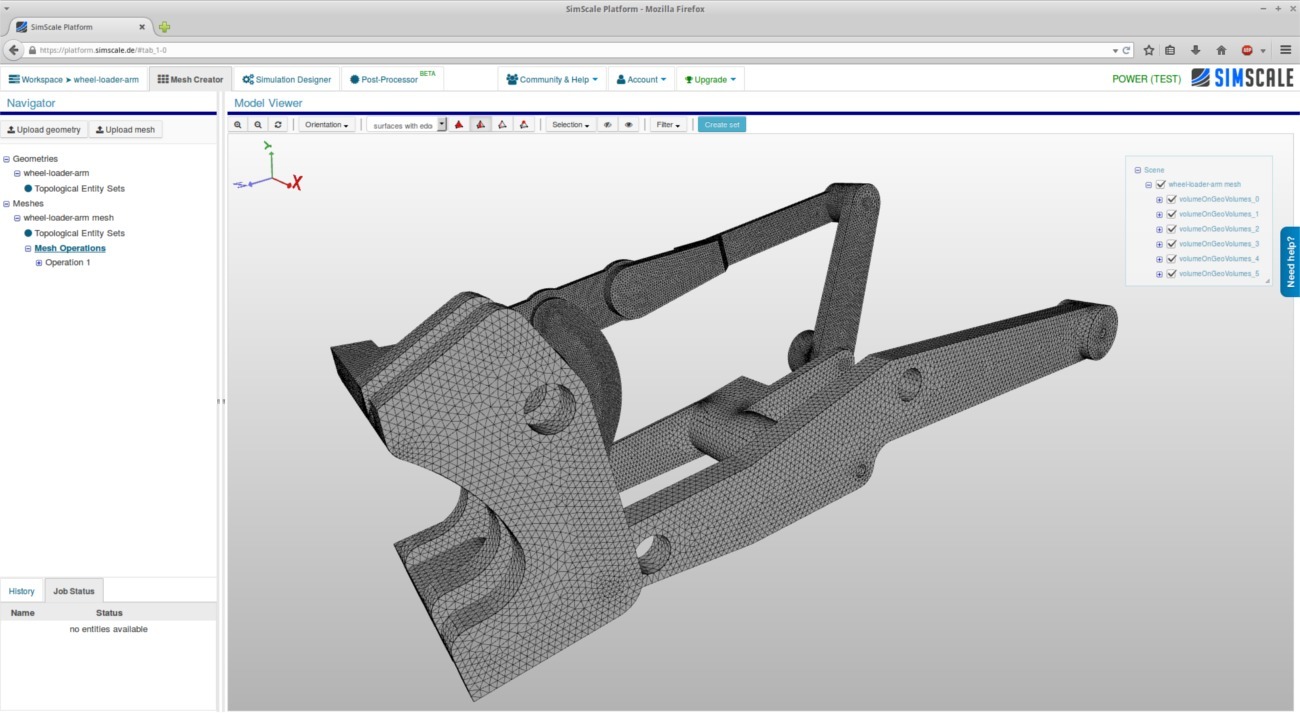Screen dimensions: 1300x714
Task: Open the surfaces with edges render mode combo
Action: 407,125
